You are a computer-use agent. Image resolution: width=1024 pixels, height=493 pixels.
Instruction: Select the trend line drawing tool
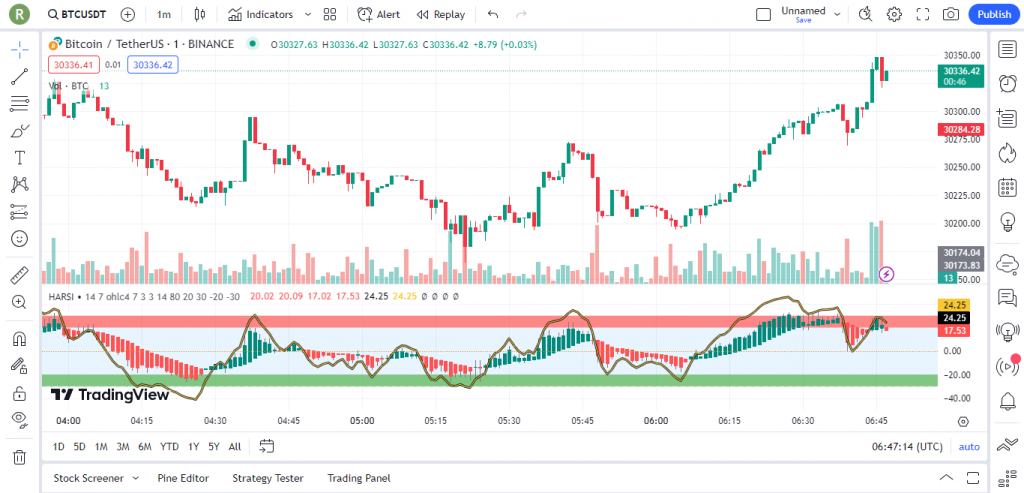tap(19, 76)
